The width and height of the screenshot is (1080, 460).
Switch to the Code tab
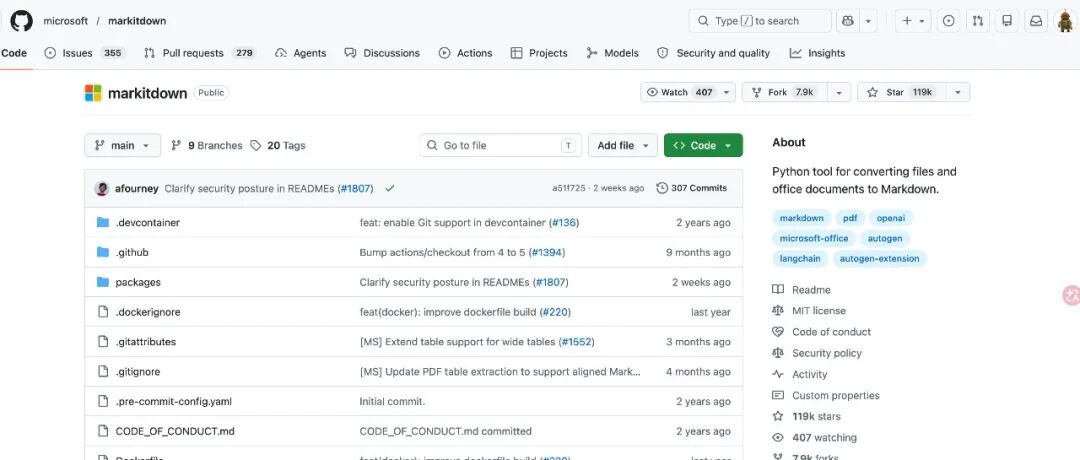click(14, 53)
